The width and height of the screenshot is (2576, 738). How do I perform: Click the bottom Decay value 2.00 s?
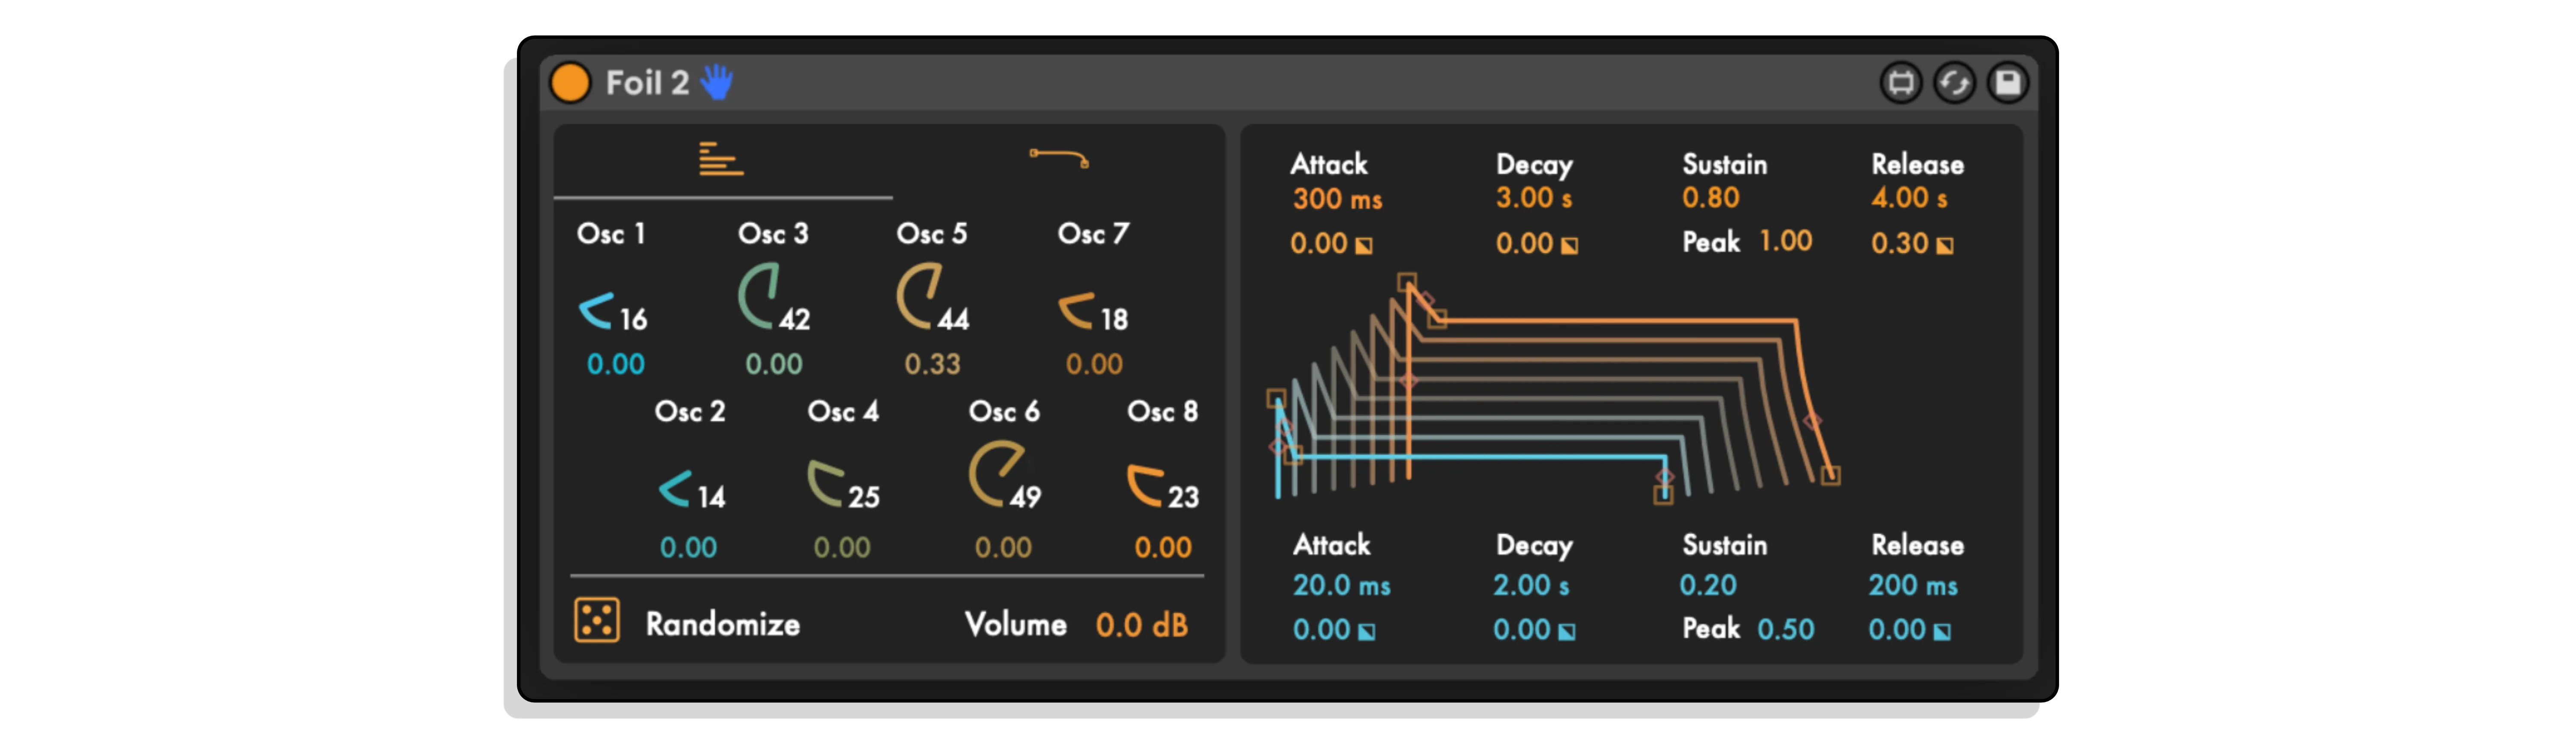(x=1531, y=586)
